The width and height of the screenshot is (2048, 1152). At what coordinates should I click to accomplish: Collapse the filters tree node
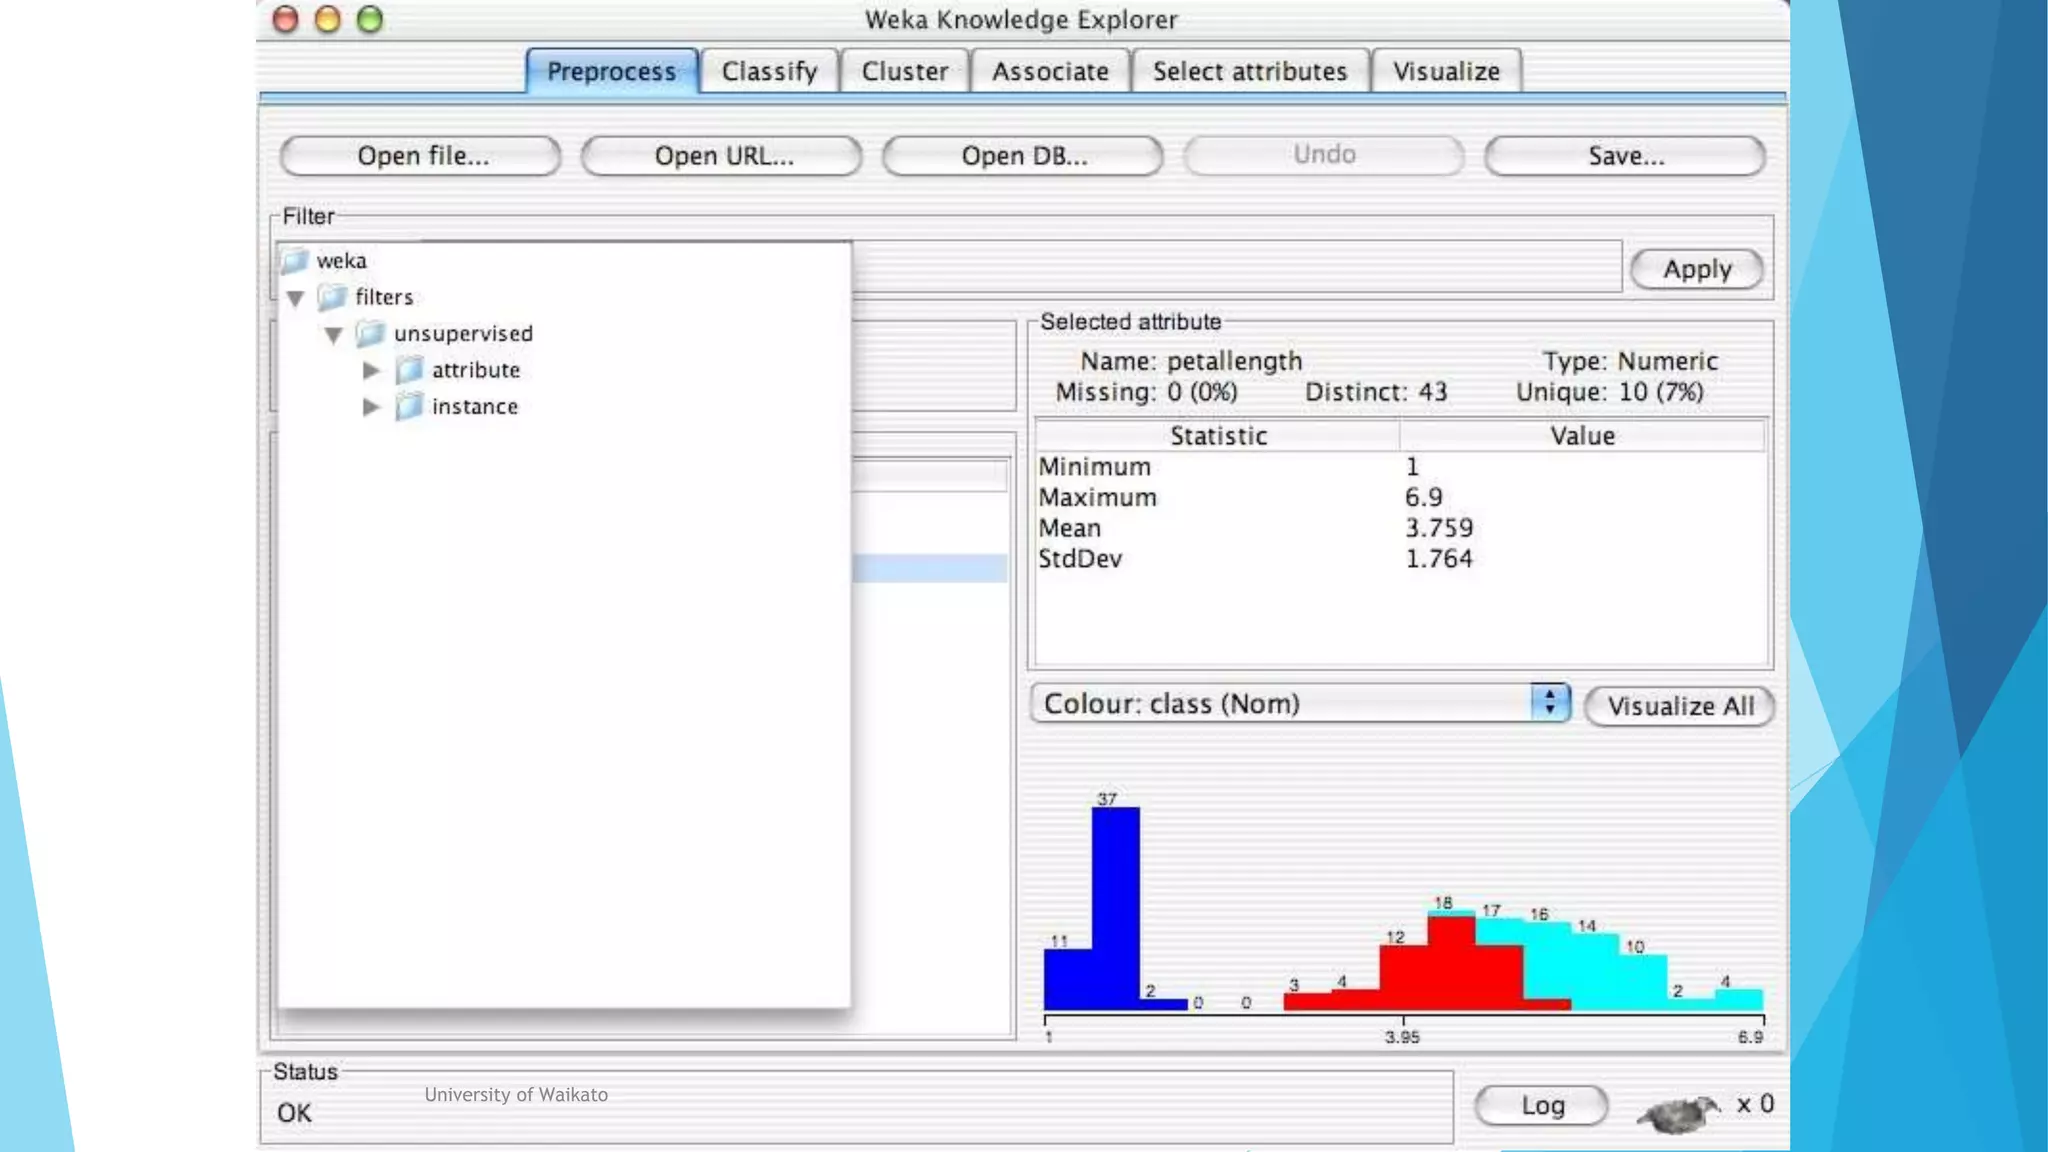click(x=295, y=298)
